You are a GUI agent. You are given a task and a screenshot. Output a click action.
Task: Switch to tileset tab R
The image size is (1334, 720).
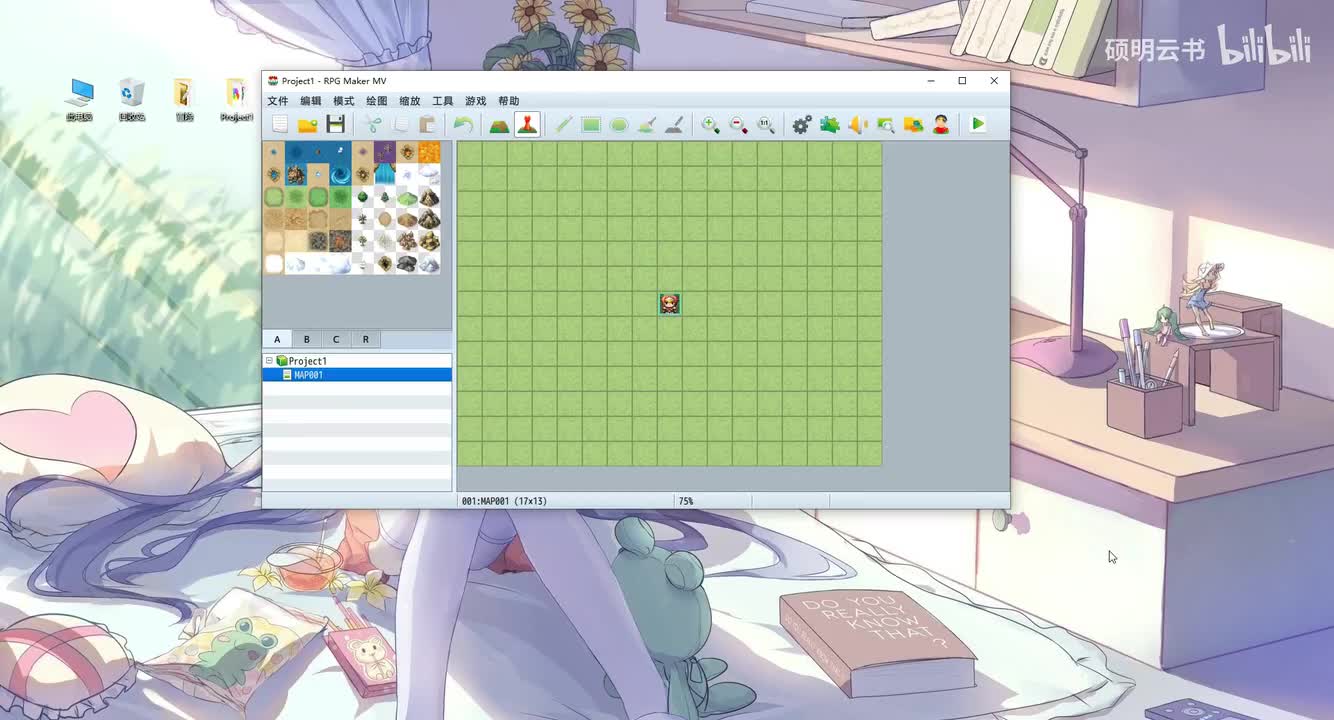365,340
